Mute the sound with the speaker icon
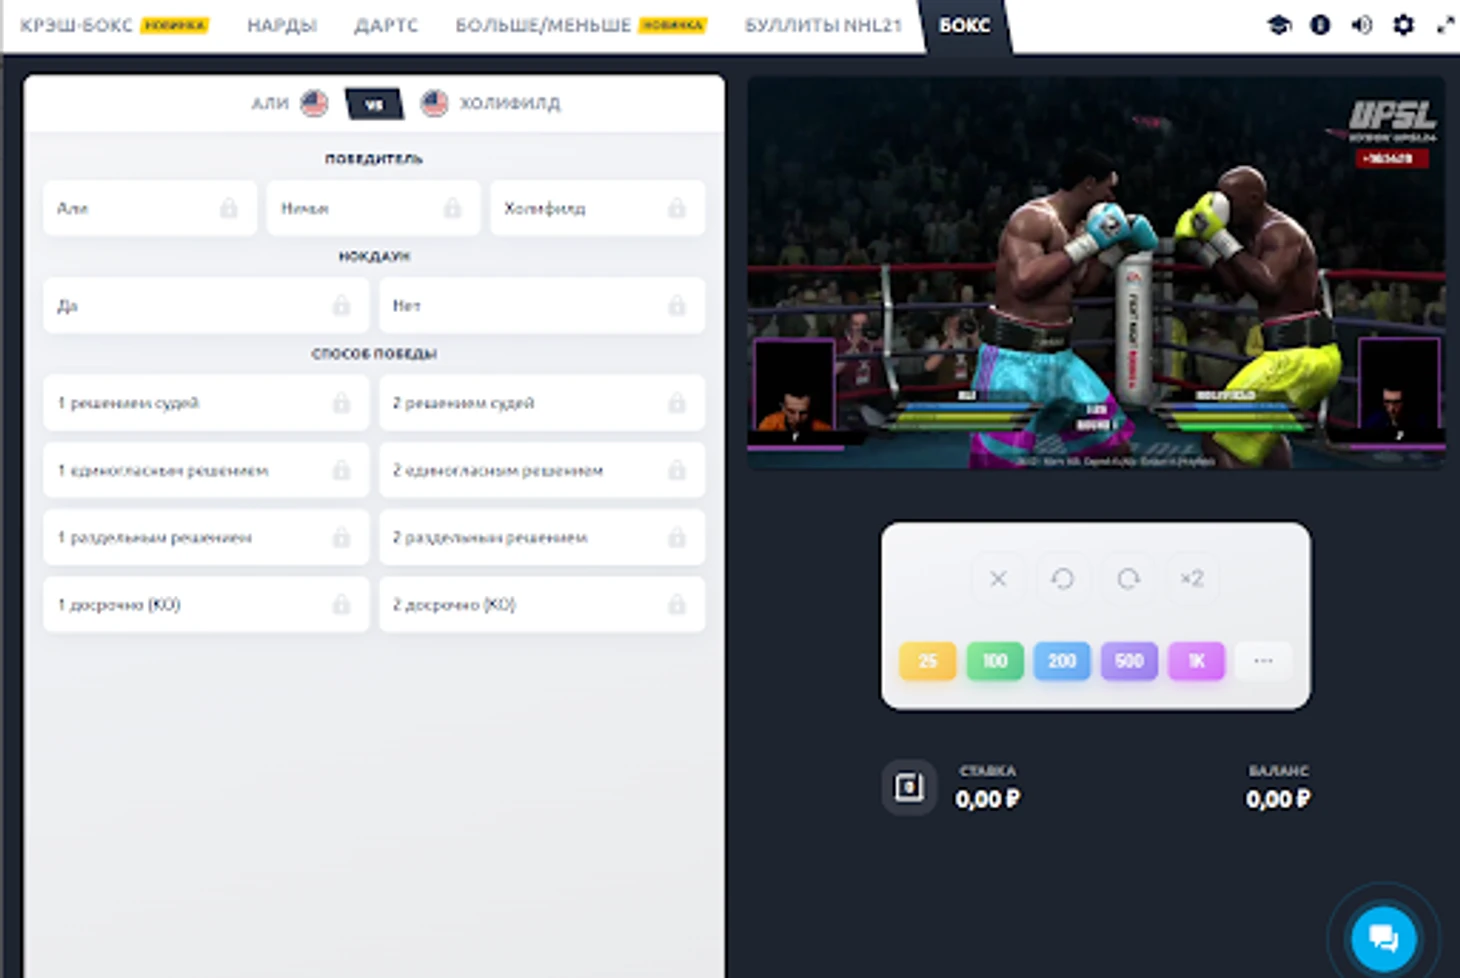Image resolution: width=1460 pixels, height=978 pixels. point(1362,25)
